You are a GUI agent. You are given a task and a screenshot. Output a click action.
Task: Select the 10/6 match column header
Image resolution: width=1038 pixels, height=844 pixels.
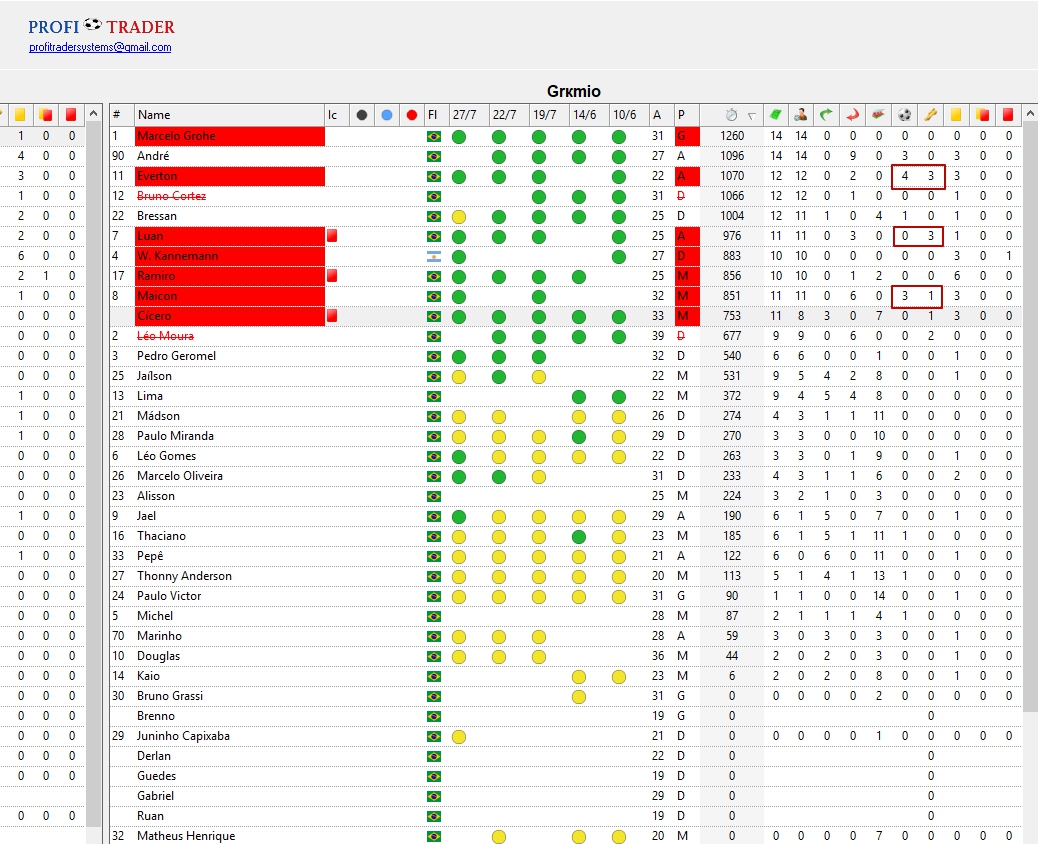[628, 115]
